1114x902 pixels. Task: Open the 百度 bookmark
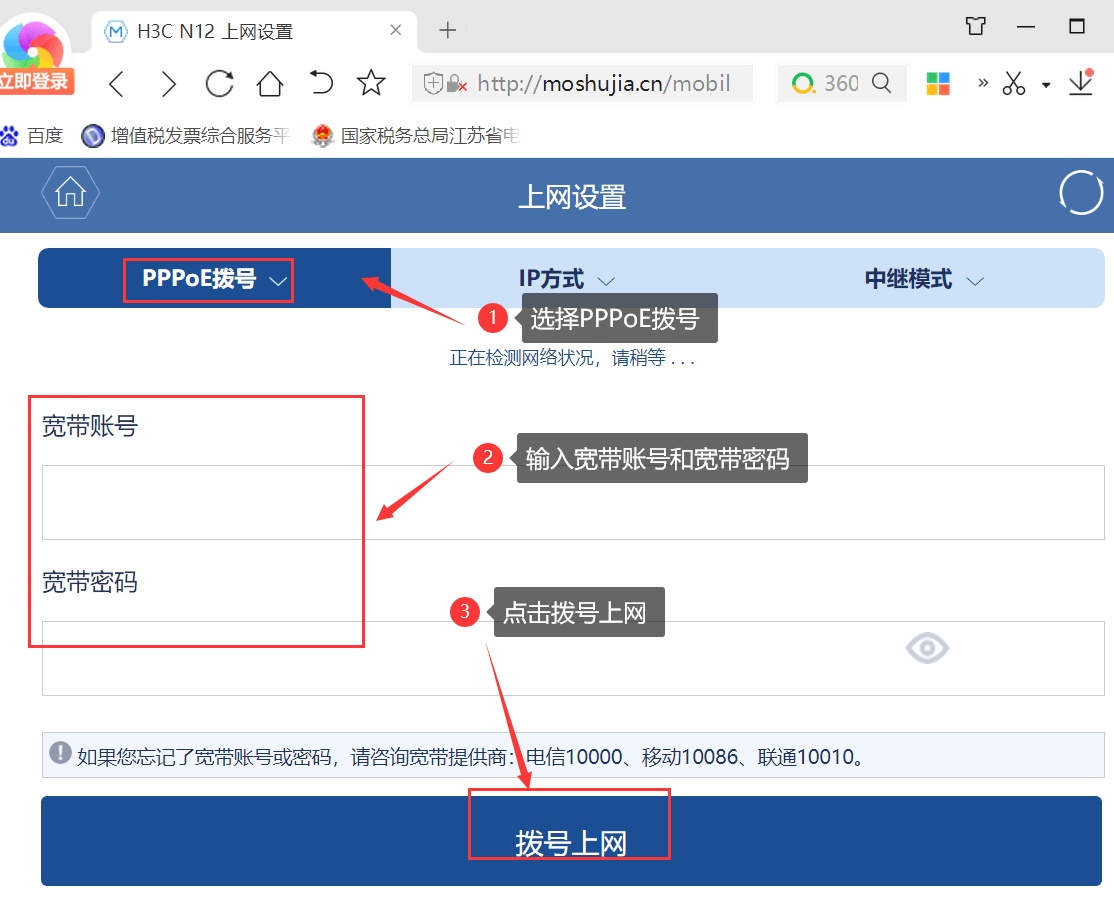coord(32,136)
